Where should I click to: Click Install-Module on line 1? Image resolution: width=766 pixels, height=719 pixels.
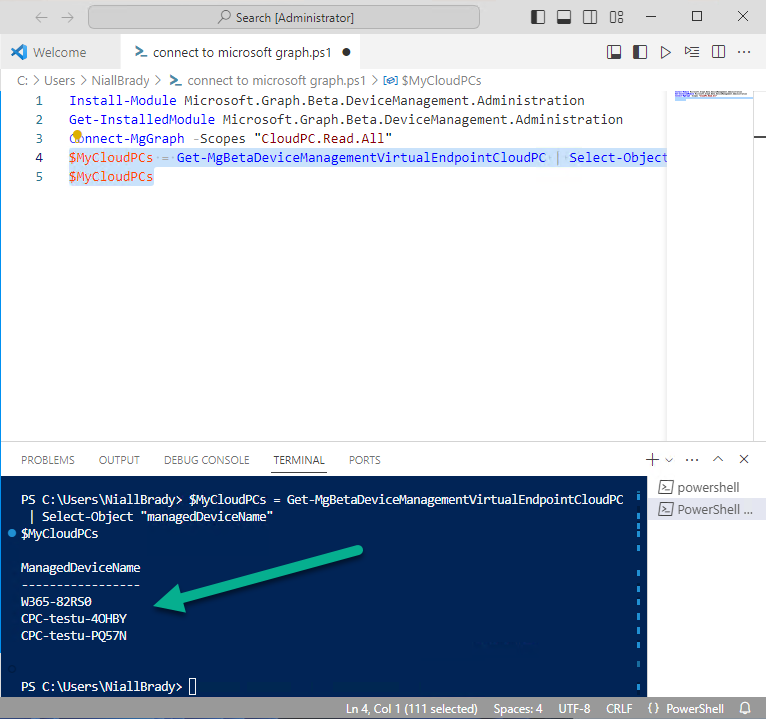123,101
